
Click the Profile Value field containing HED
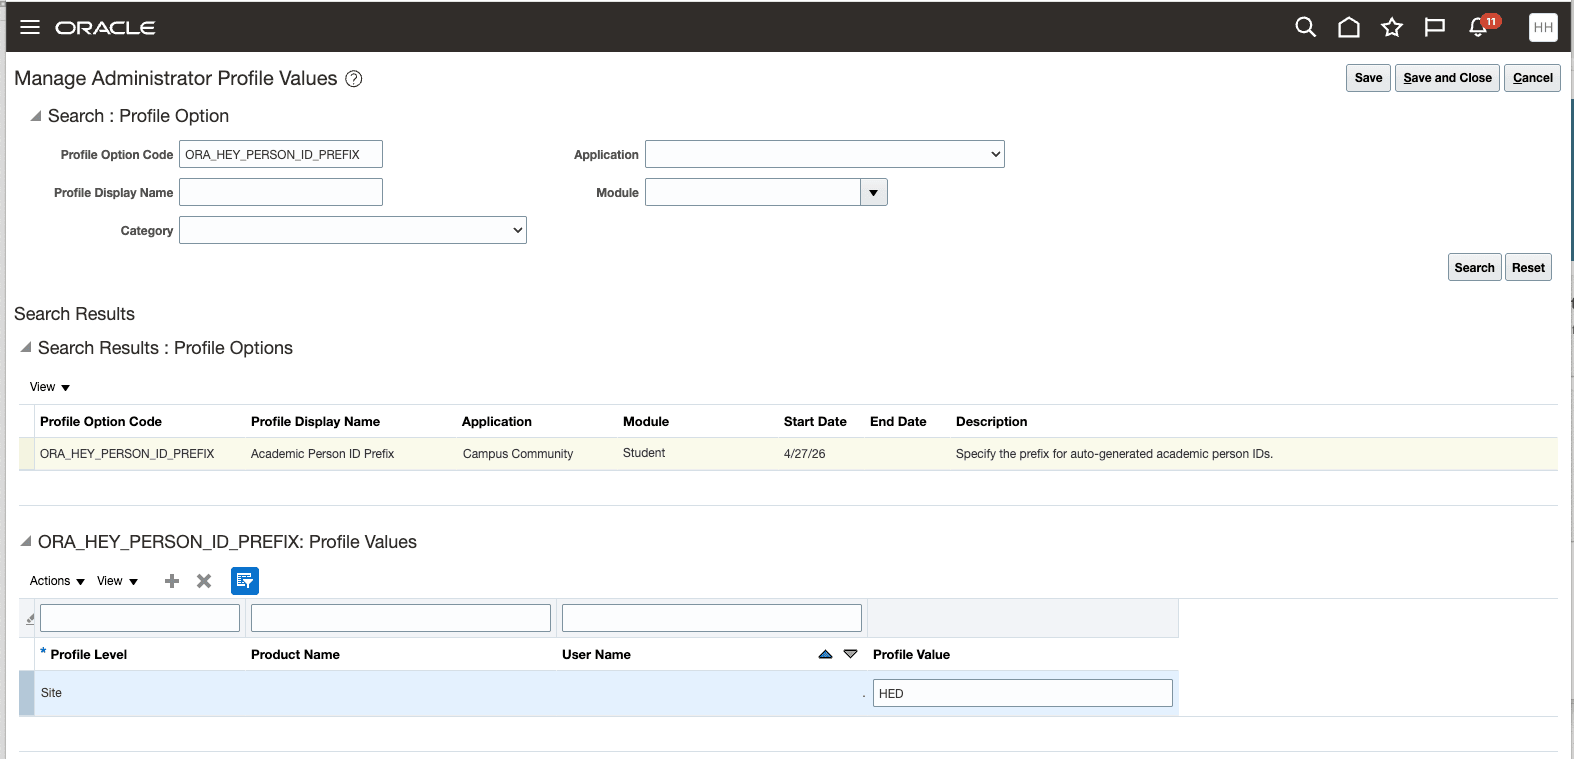click(1022, 693)
